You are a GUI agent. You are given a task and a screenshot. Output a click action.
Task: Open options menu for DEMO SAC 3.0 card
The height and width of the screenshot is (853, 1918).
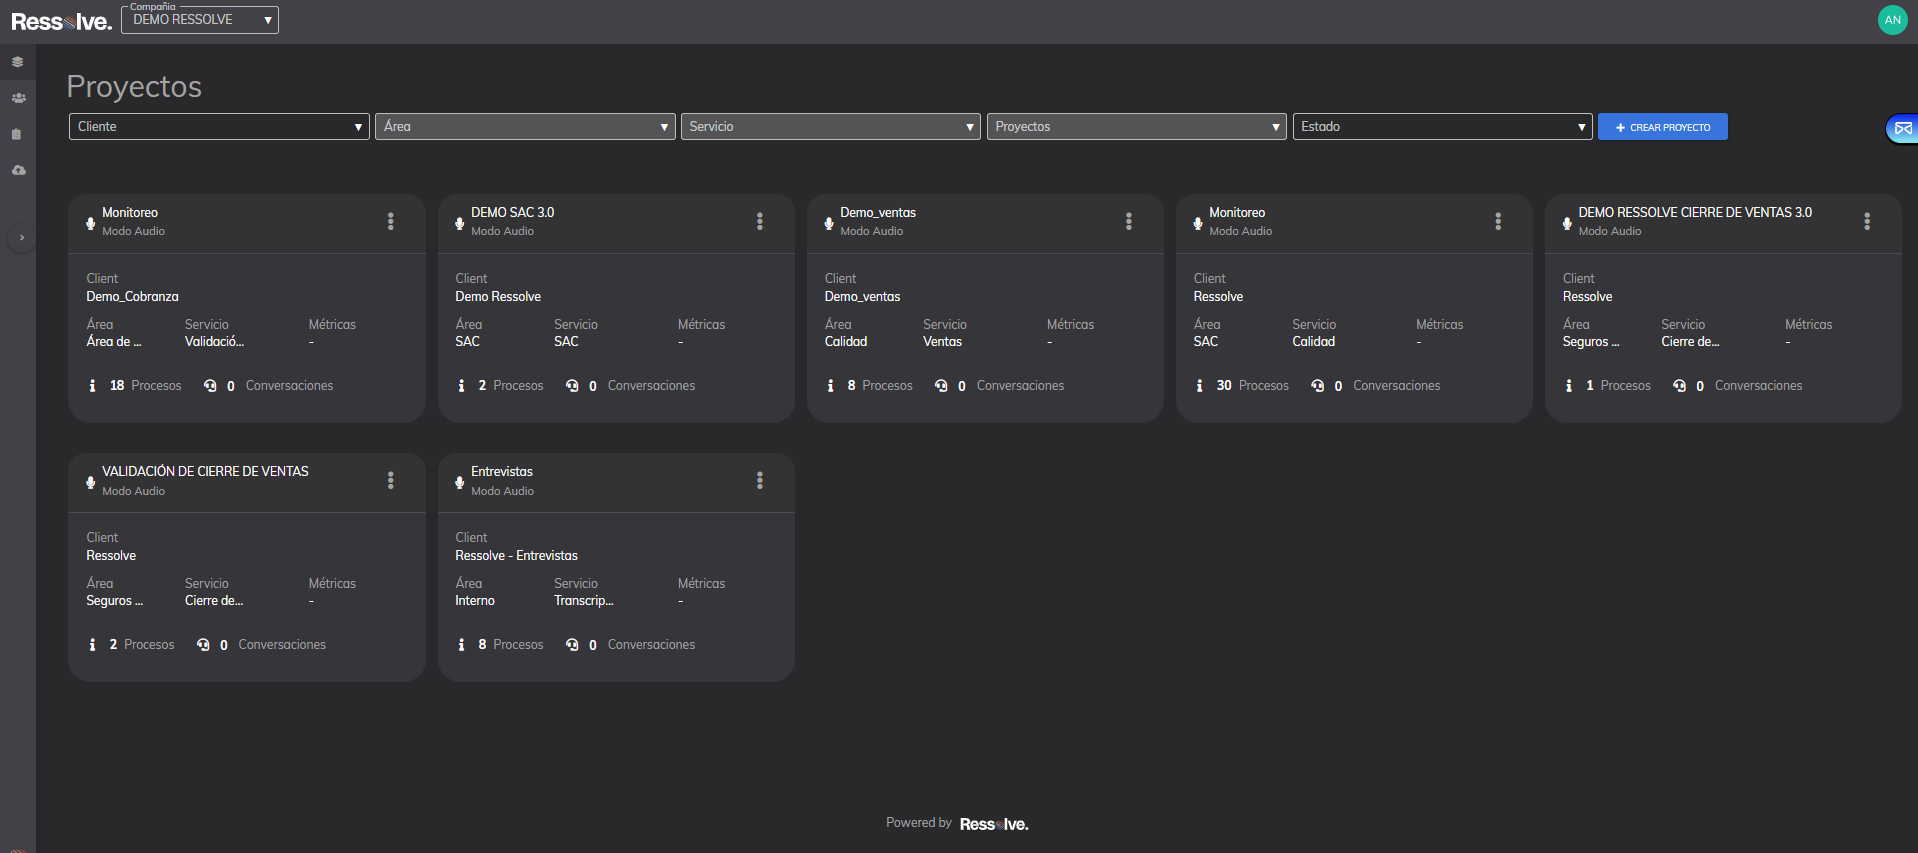point(760,221)
